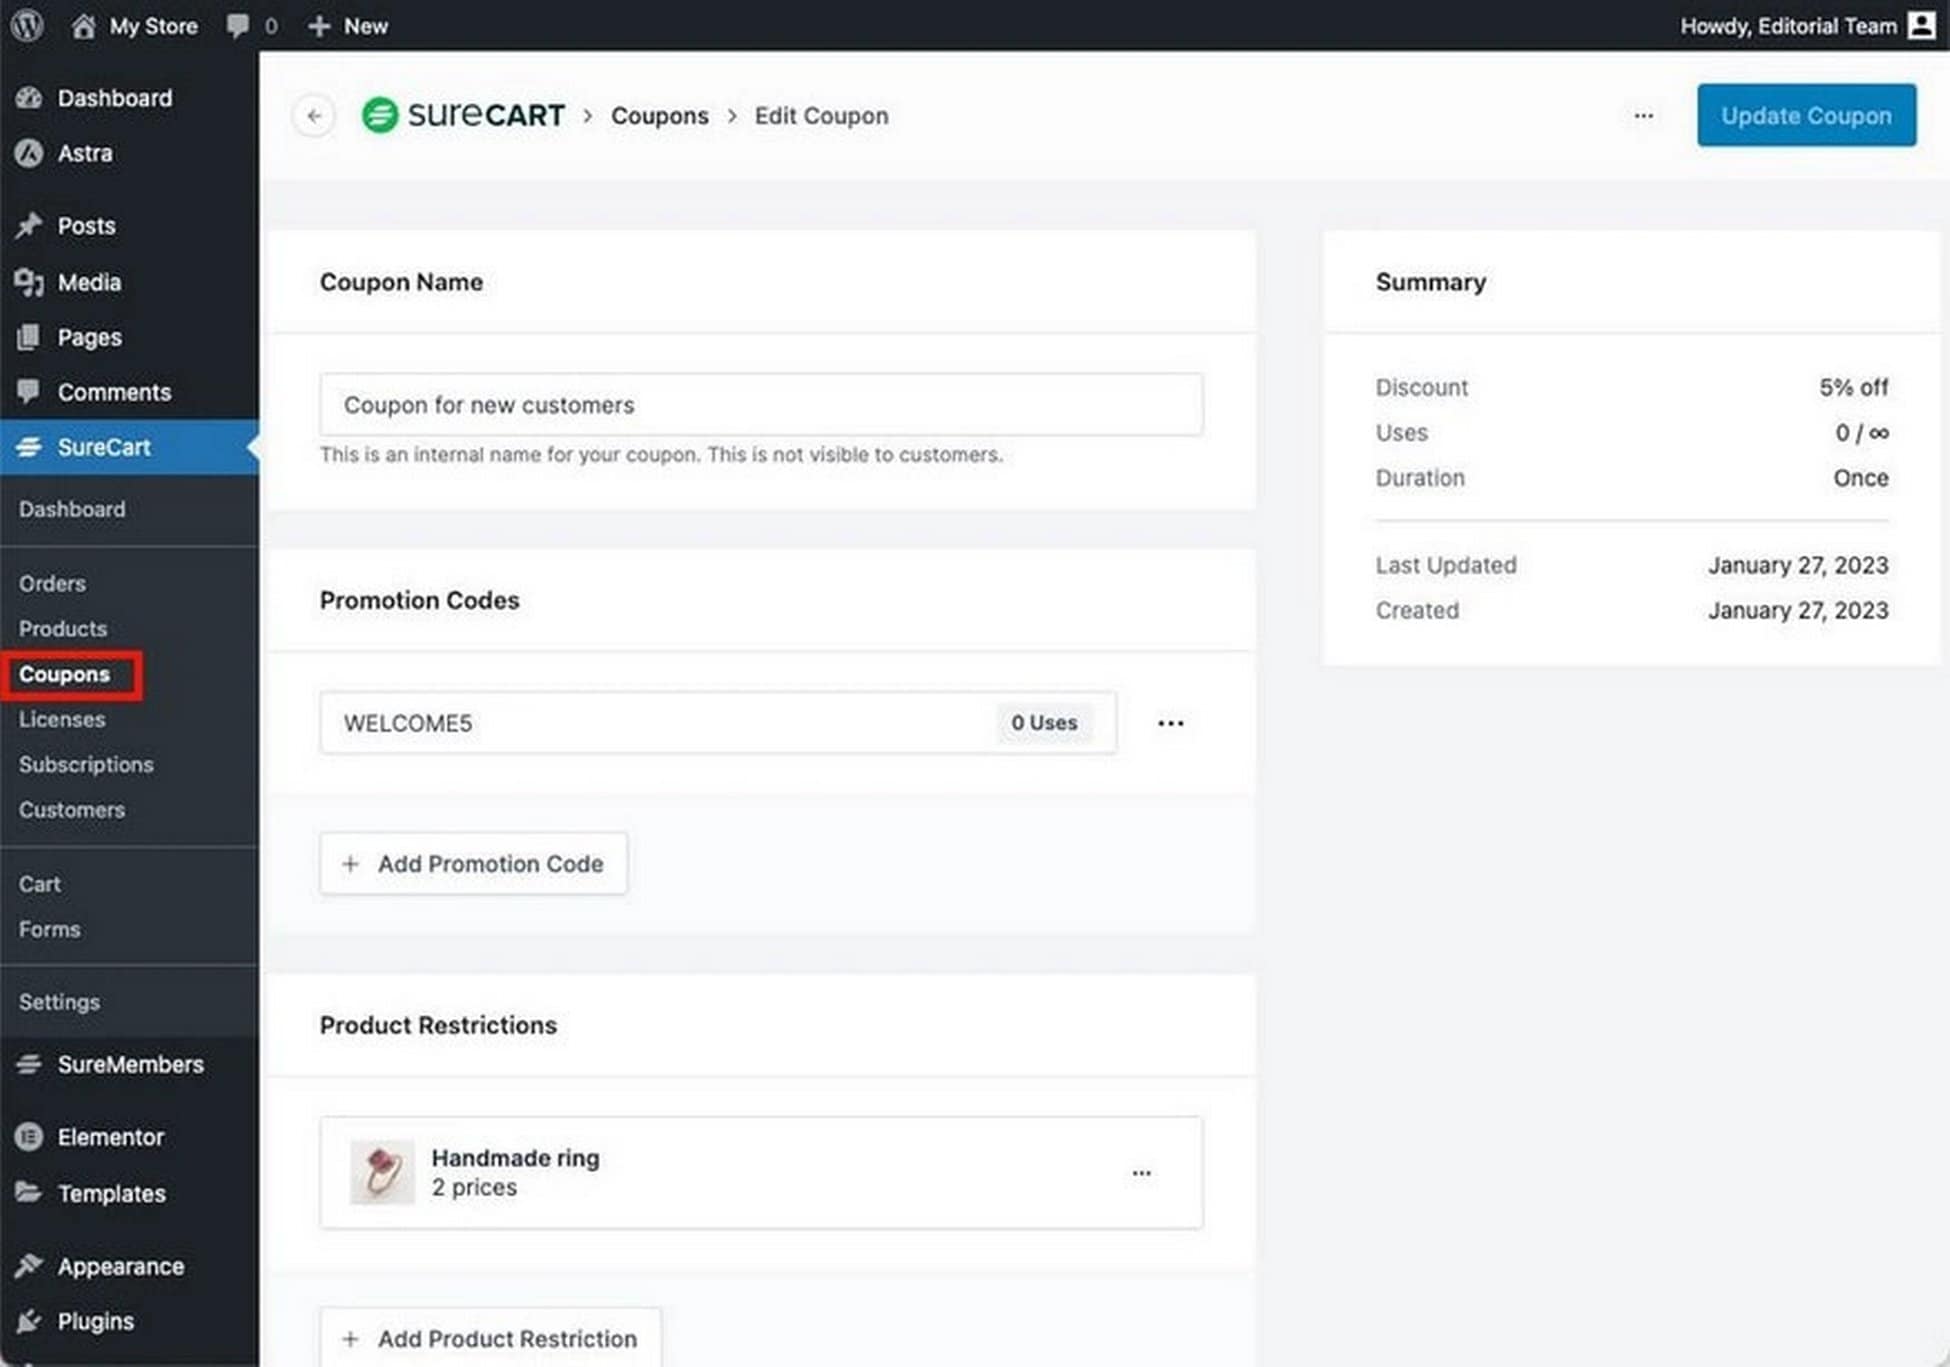
Task: Open the Astra sidebar menu
Action: pyautogui.click(x=85, y=153)
